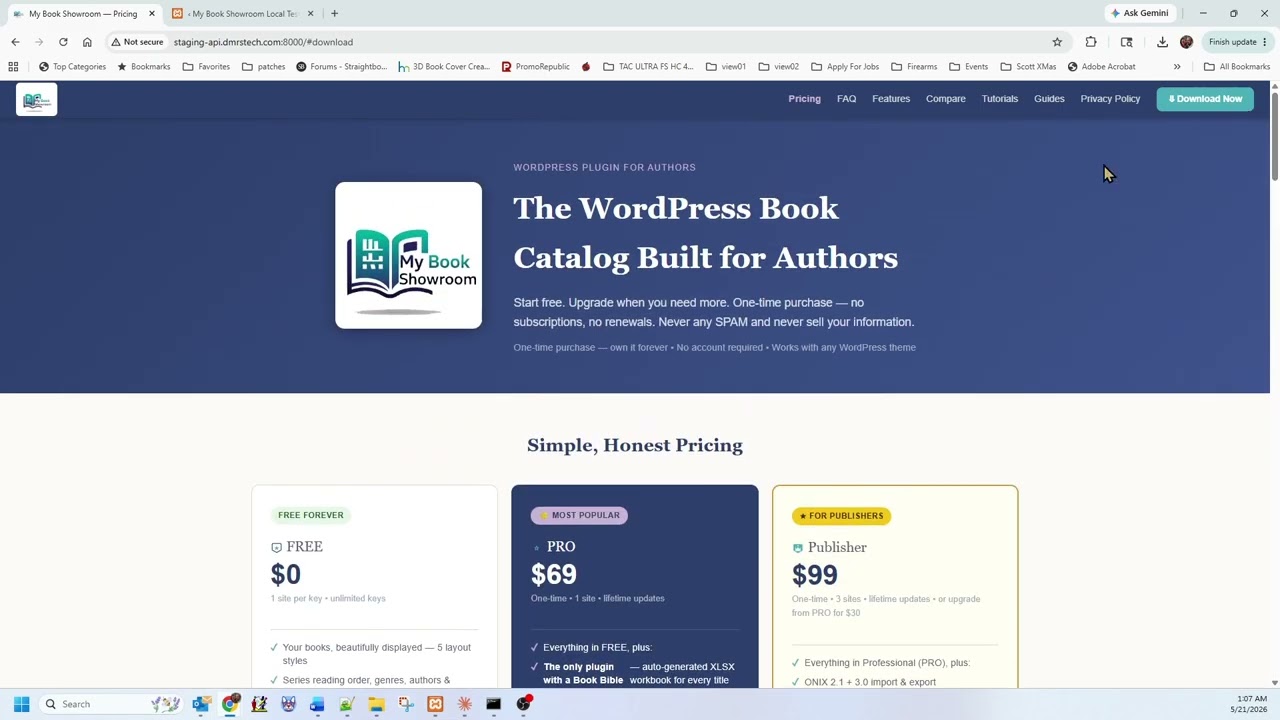Image resolution: width=1280 pixels, height=720 pixels.
Task: Open the Bookmarks star bookmark
Action: coord(144,67)
